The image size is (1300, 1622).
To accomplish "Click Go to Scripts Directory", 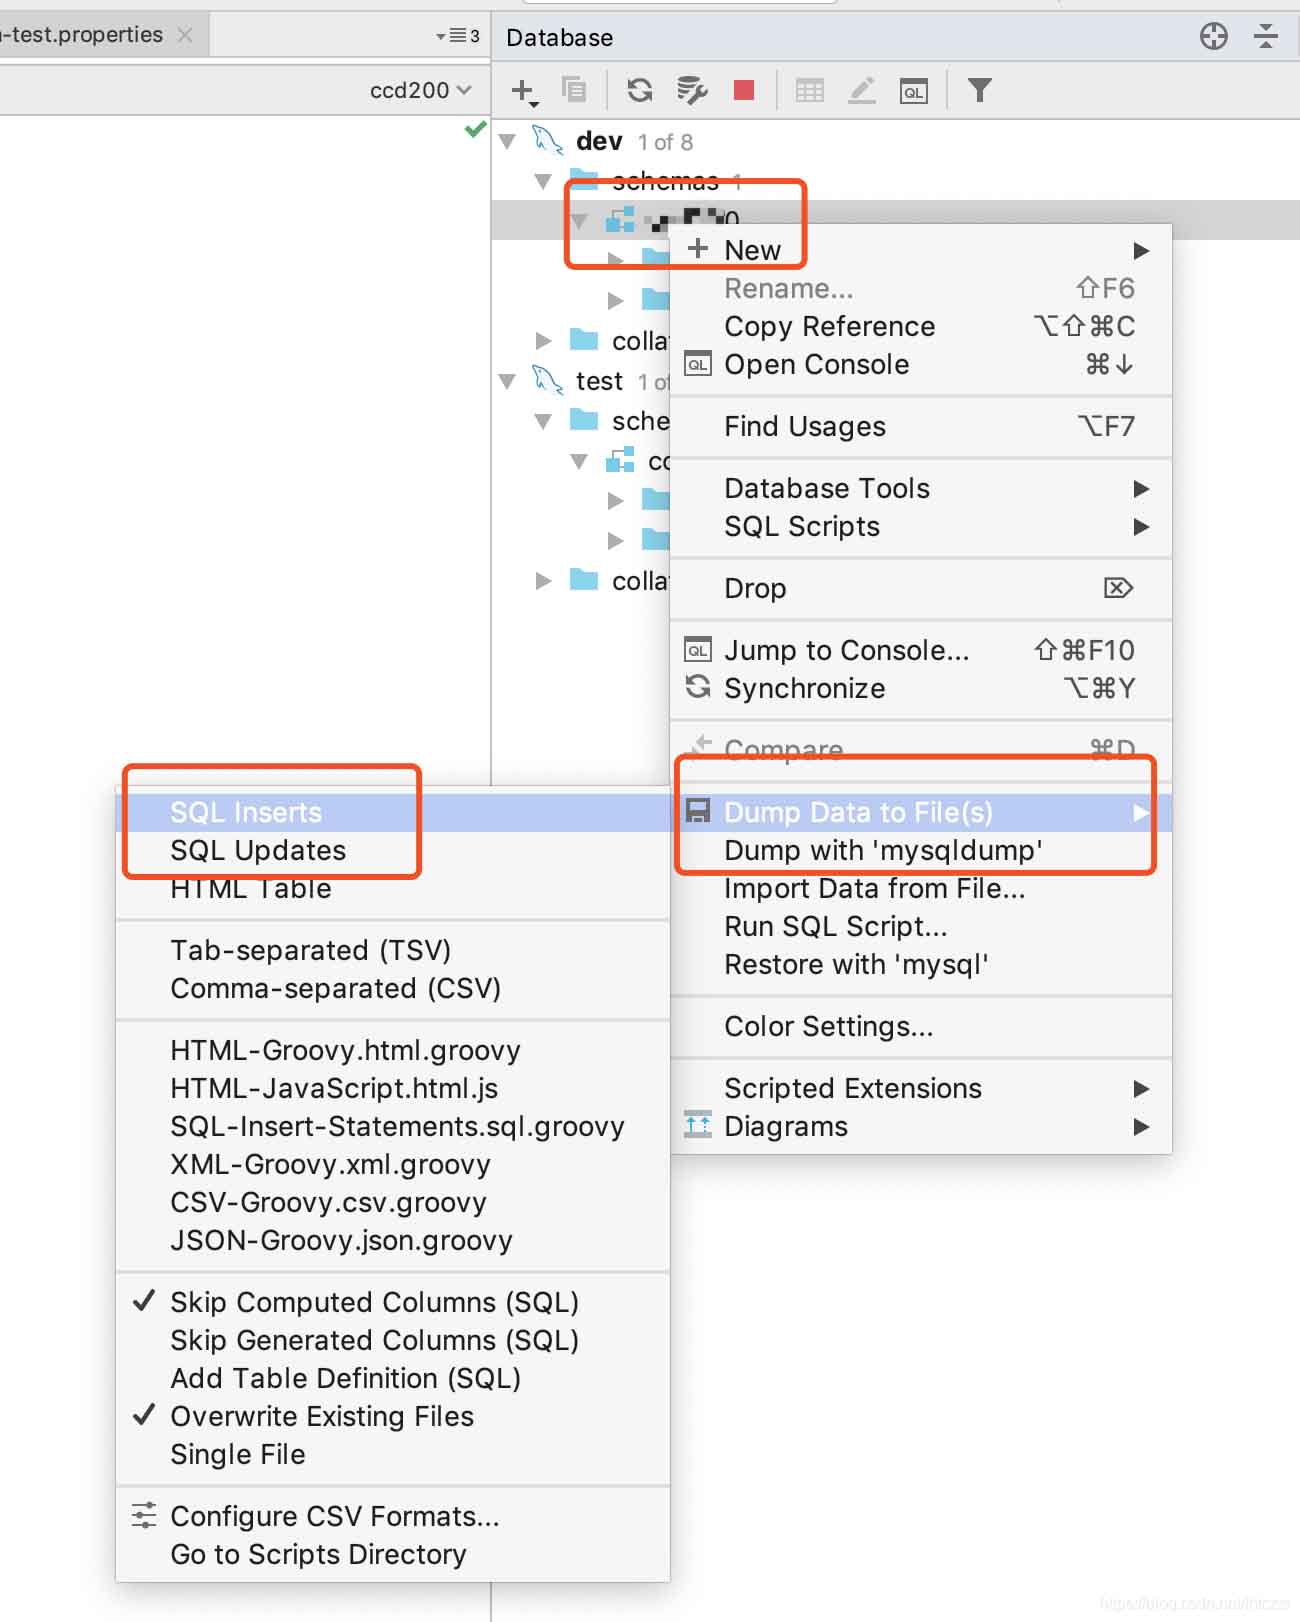I will point(393,1554).
